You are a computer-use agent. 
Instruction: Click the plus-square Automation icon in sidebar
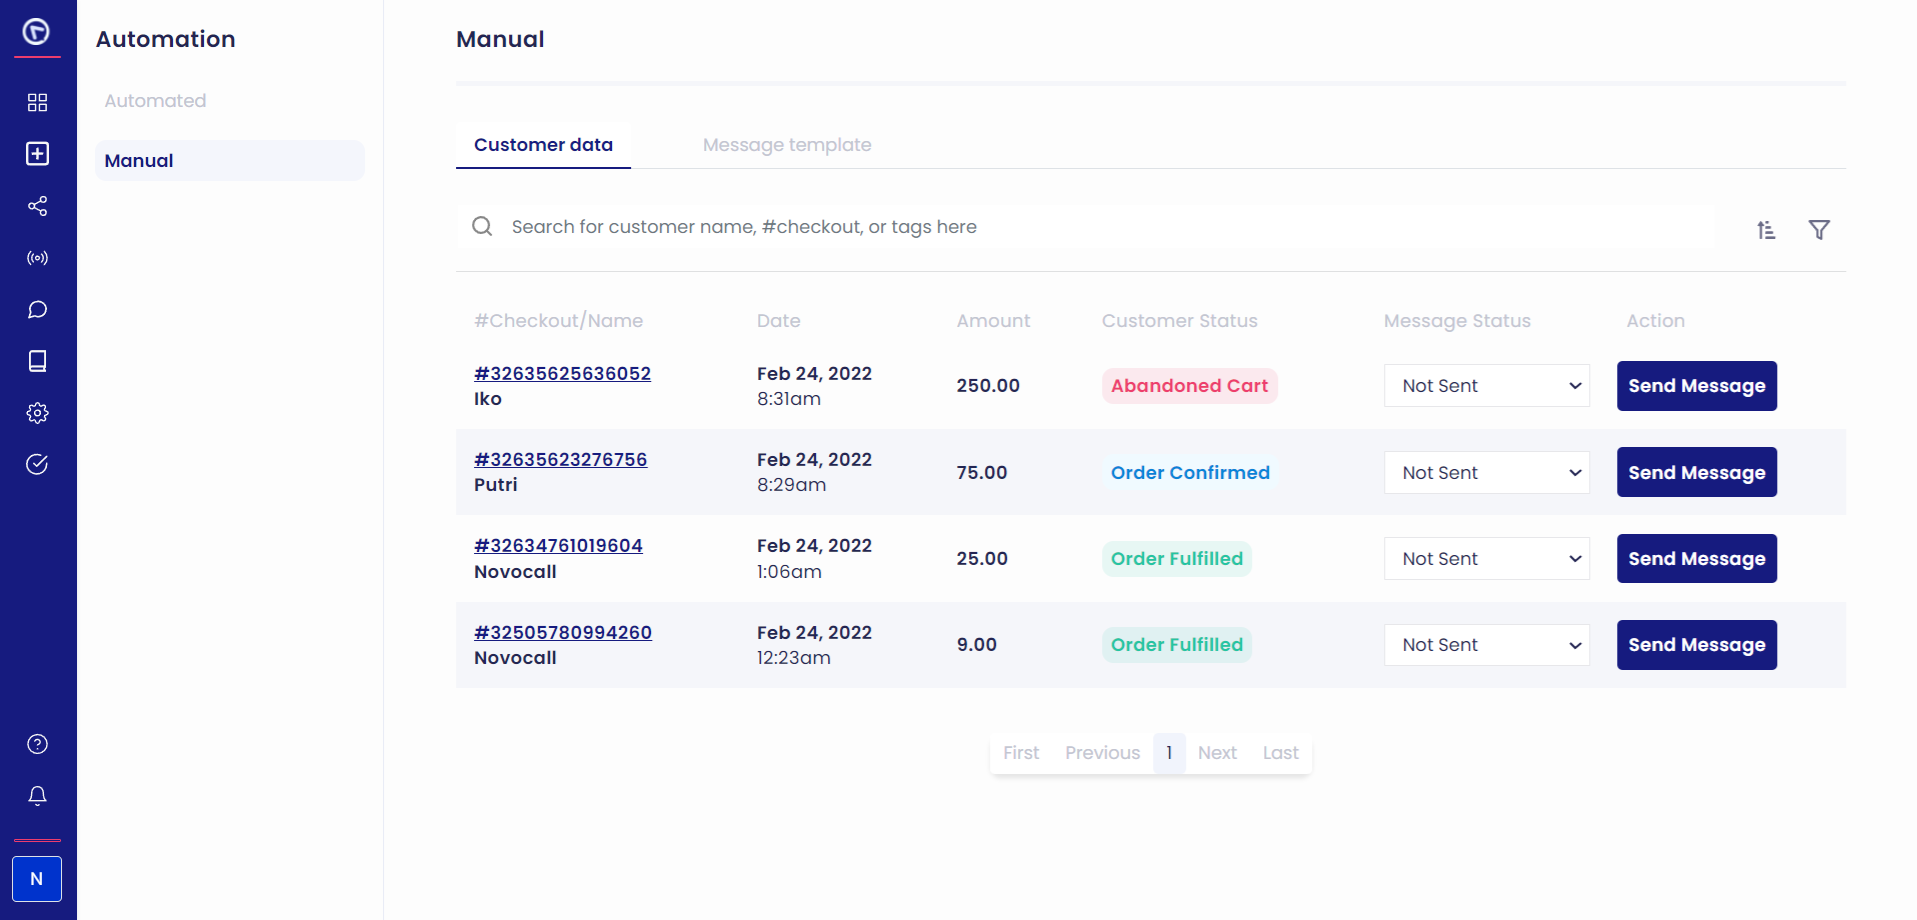click(37, 153)
